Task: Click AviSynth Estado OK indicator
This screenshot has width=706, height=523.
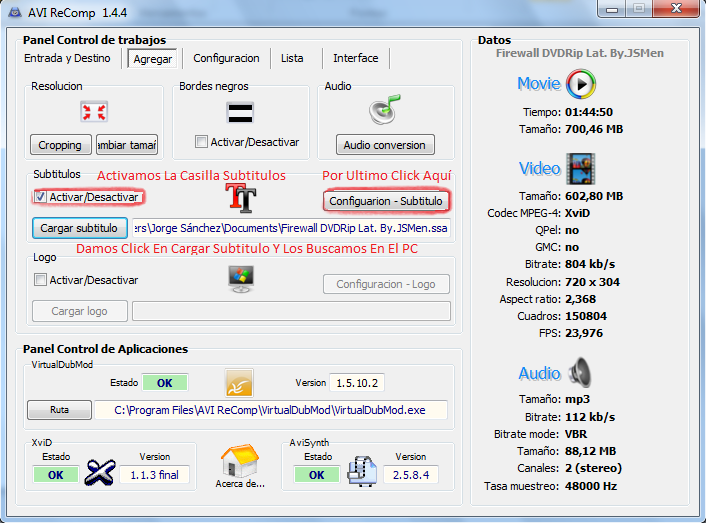Action: 317,475
